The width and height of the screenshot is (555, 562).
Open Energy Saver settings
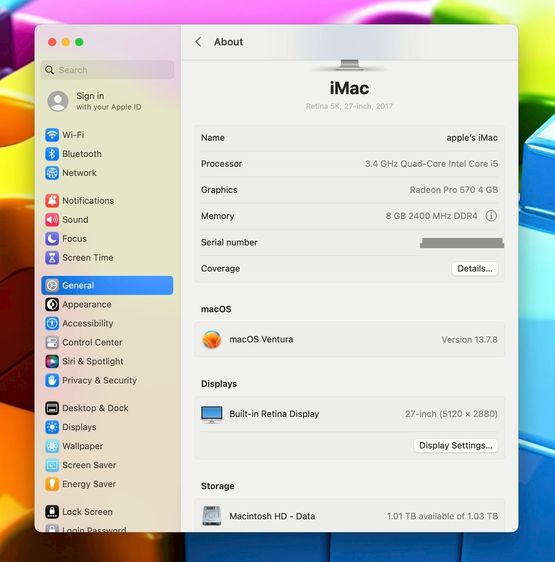pos(107,484)
